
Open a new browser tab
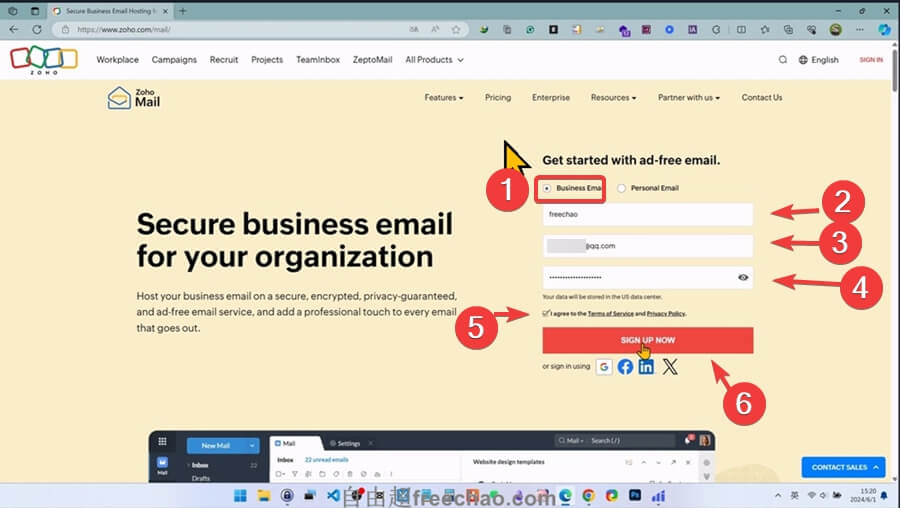tap(183, 11)
